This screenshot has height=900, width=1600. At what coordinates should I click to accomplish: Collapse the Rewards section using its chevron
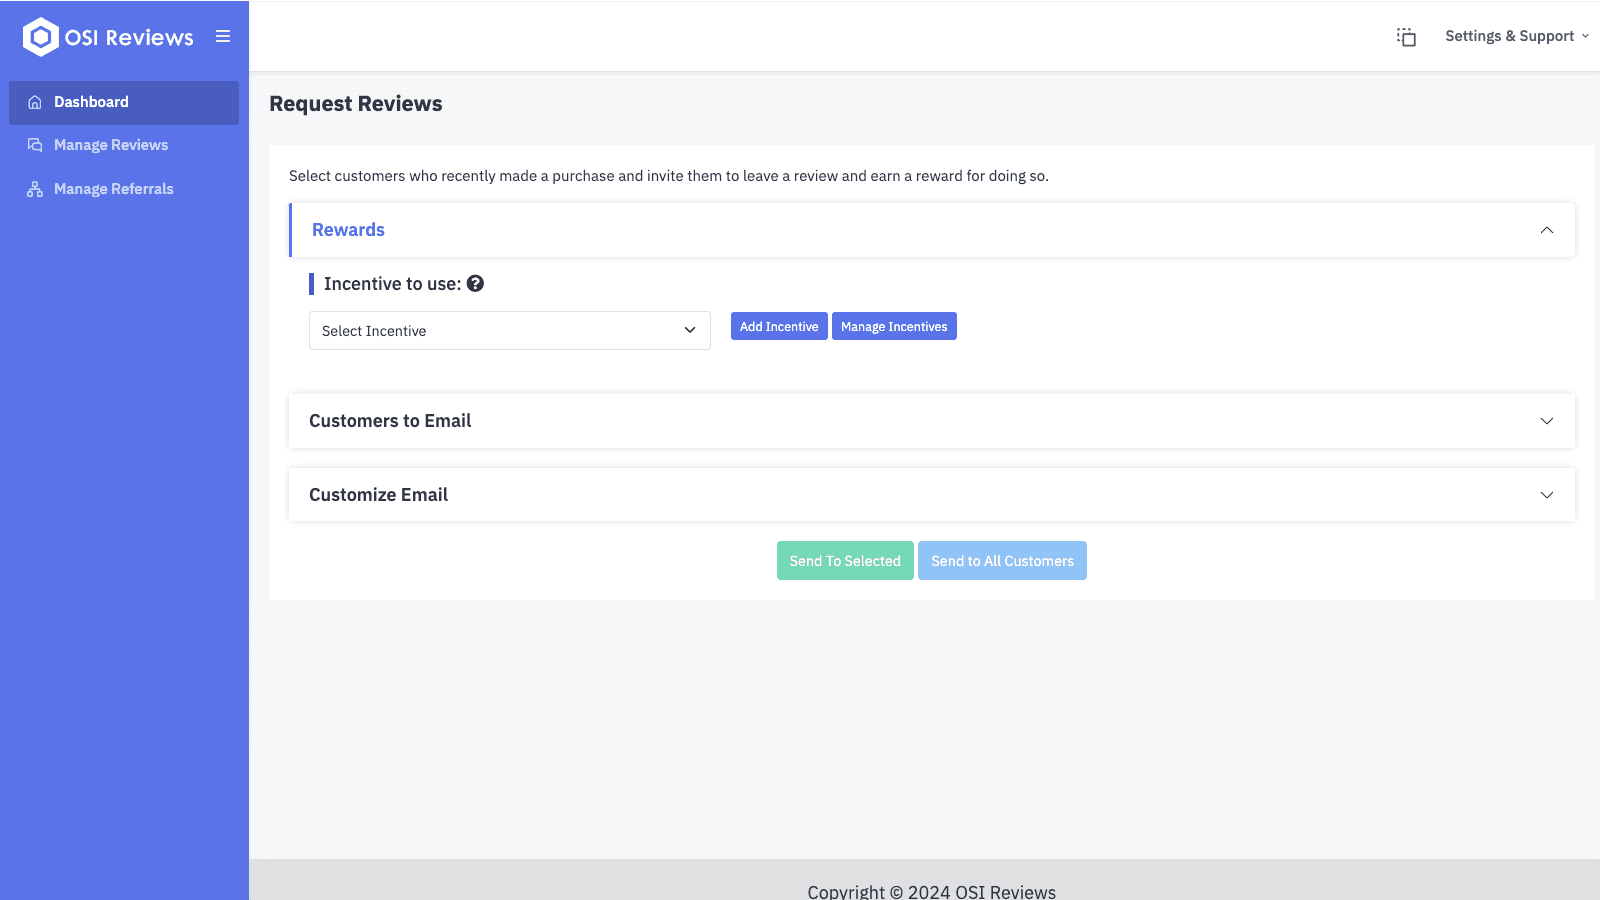tap(1546, 230)
